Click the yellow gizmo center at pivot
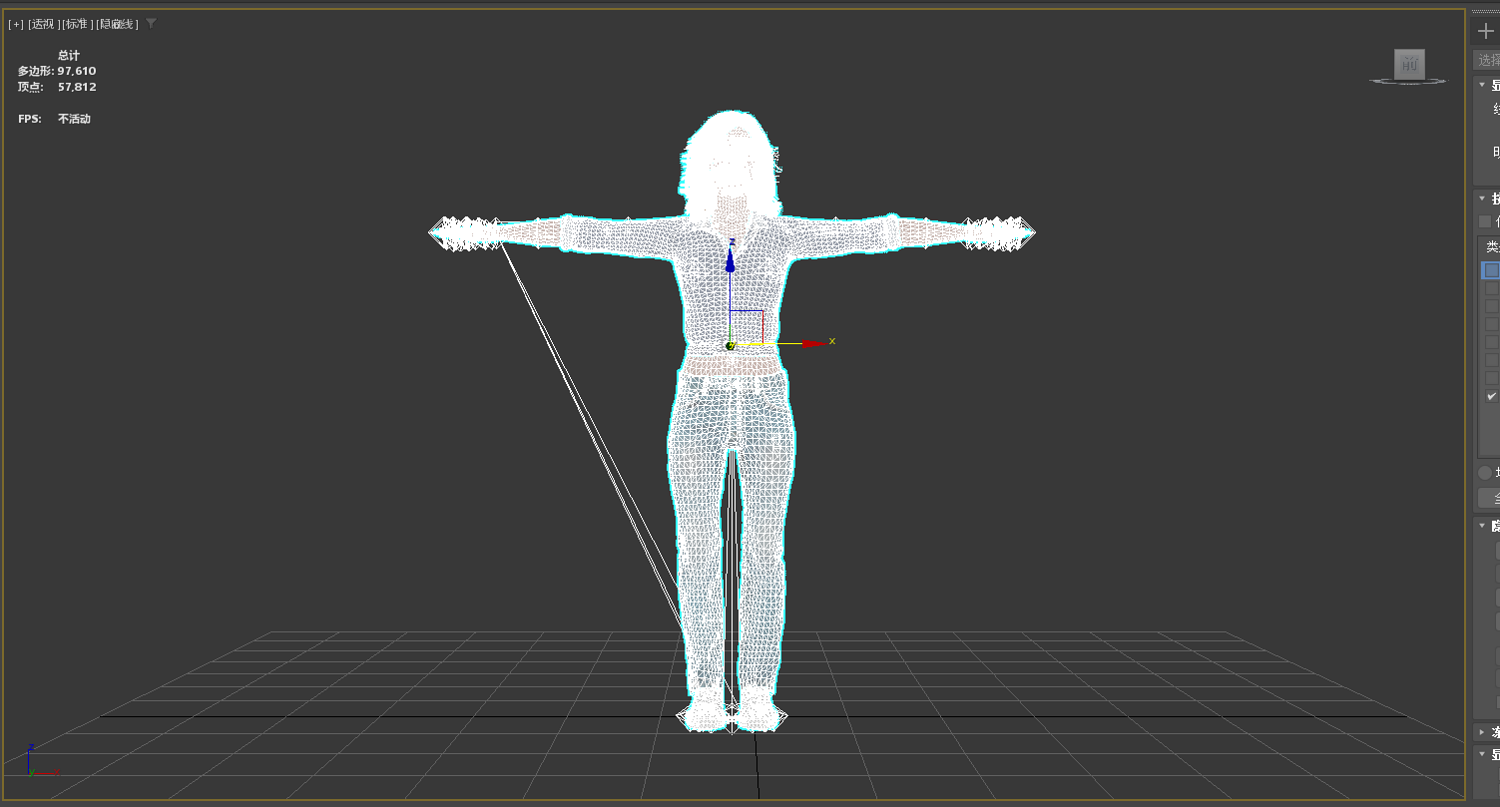 tap(731, 345)
